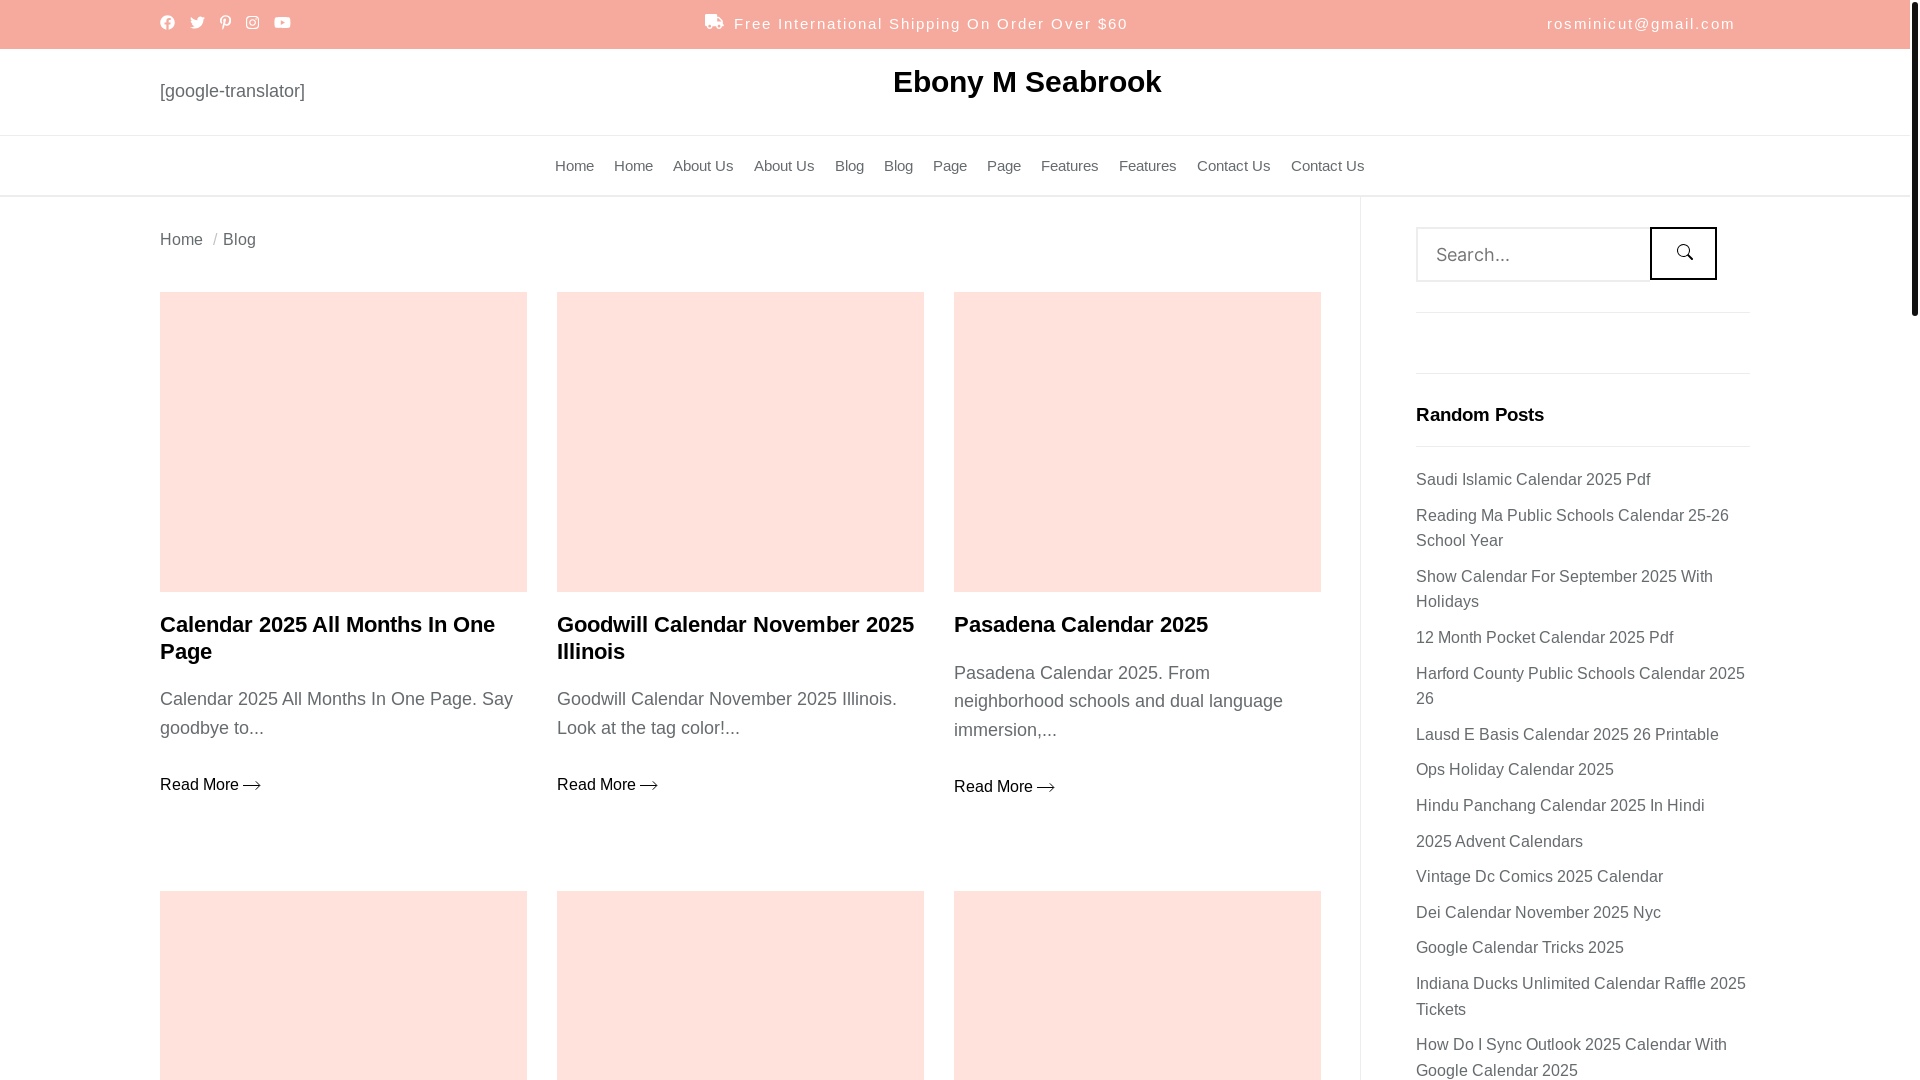
Task: Open Reading Ma Public Schools Calendar link
Action: (1572, 528)
